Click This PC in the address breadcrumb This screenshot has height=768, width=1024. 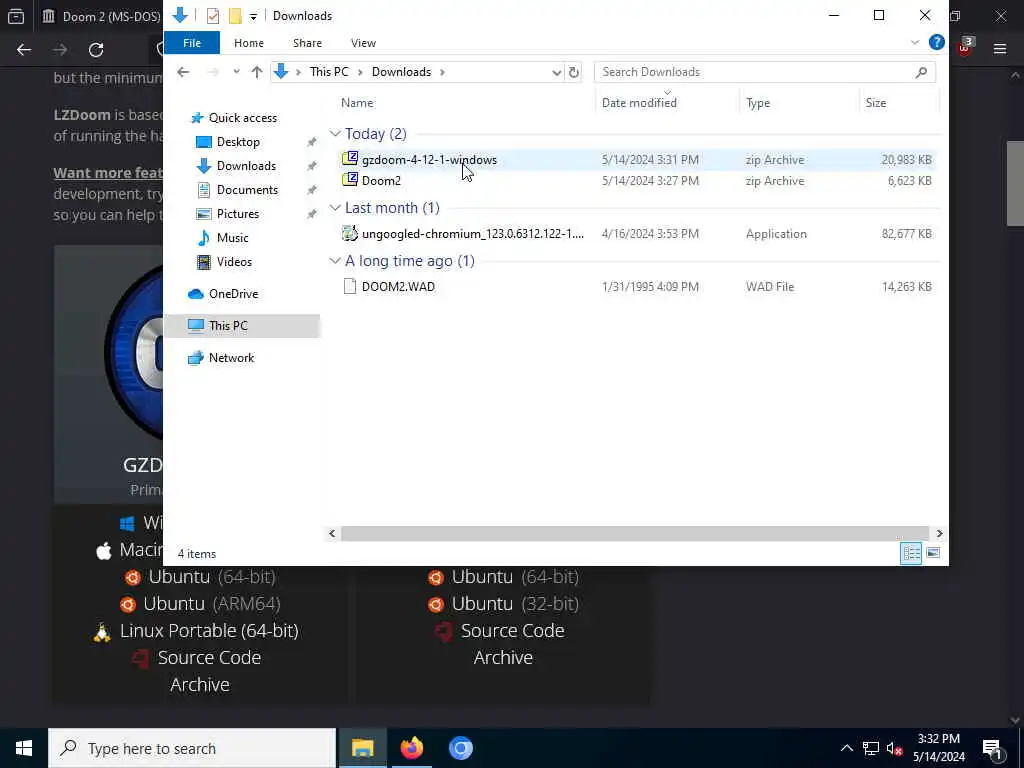click(x=329, y=72)
